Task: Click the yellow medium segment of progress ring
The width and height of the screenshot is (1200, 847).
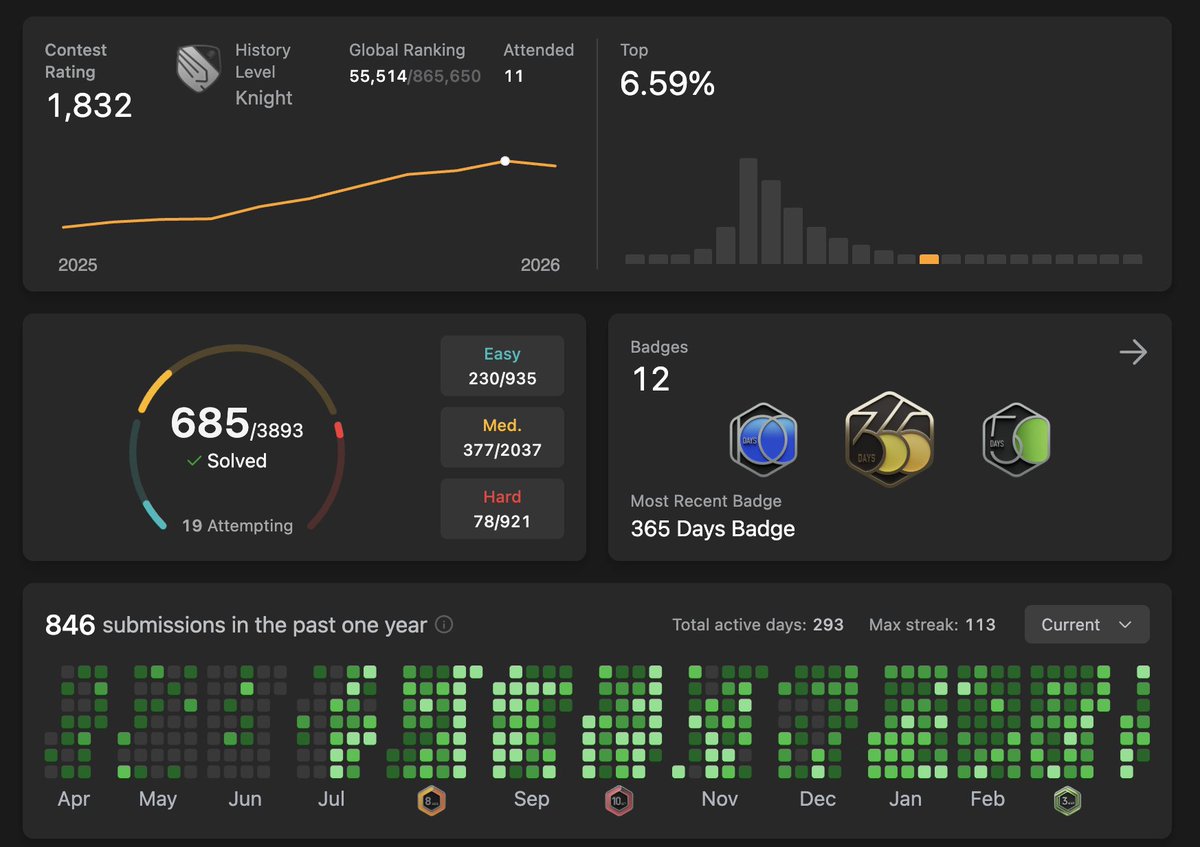Action: tap(154, 390)
